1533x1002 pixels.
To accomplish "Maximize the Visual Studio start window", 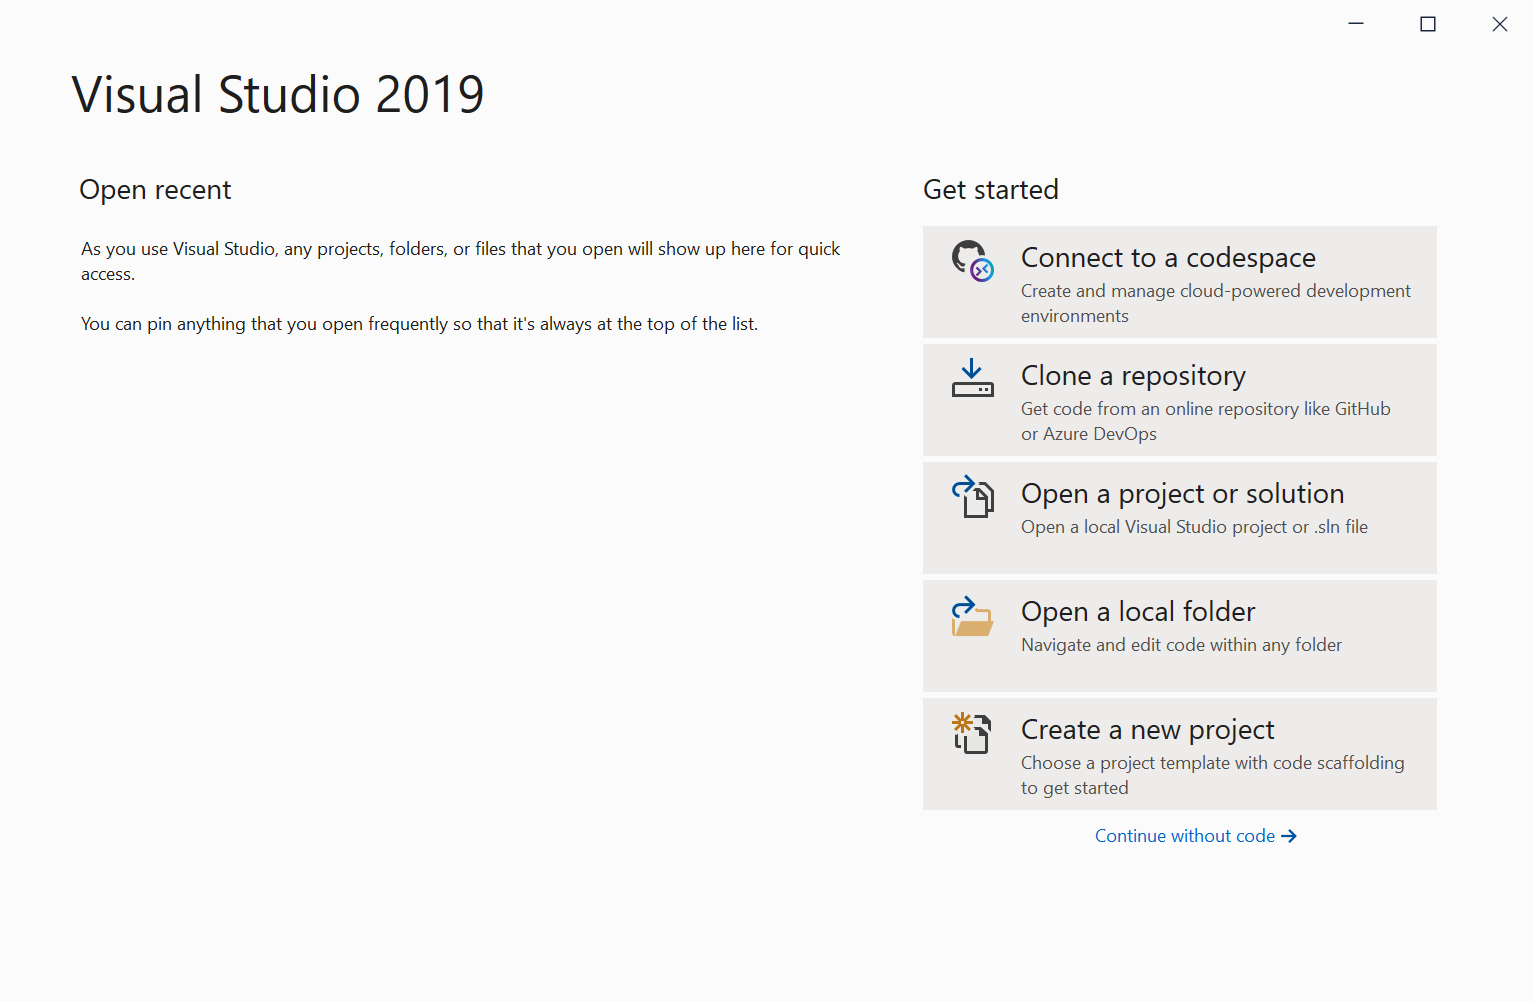I will 1428,24.
